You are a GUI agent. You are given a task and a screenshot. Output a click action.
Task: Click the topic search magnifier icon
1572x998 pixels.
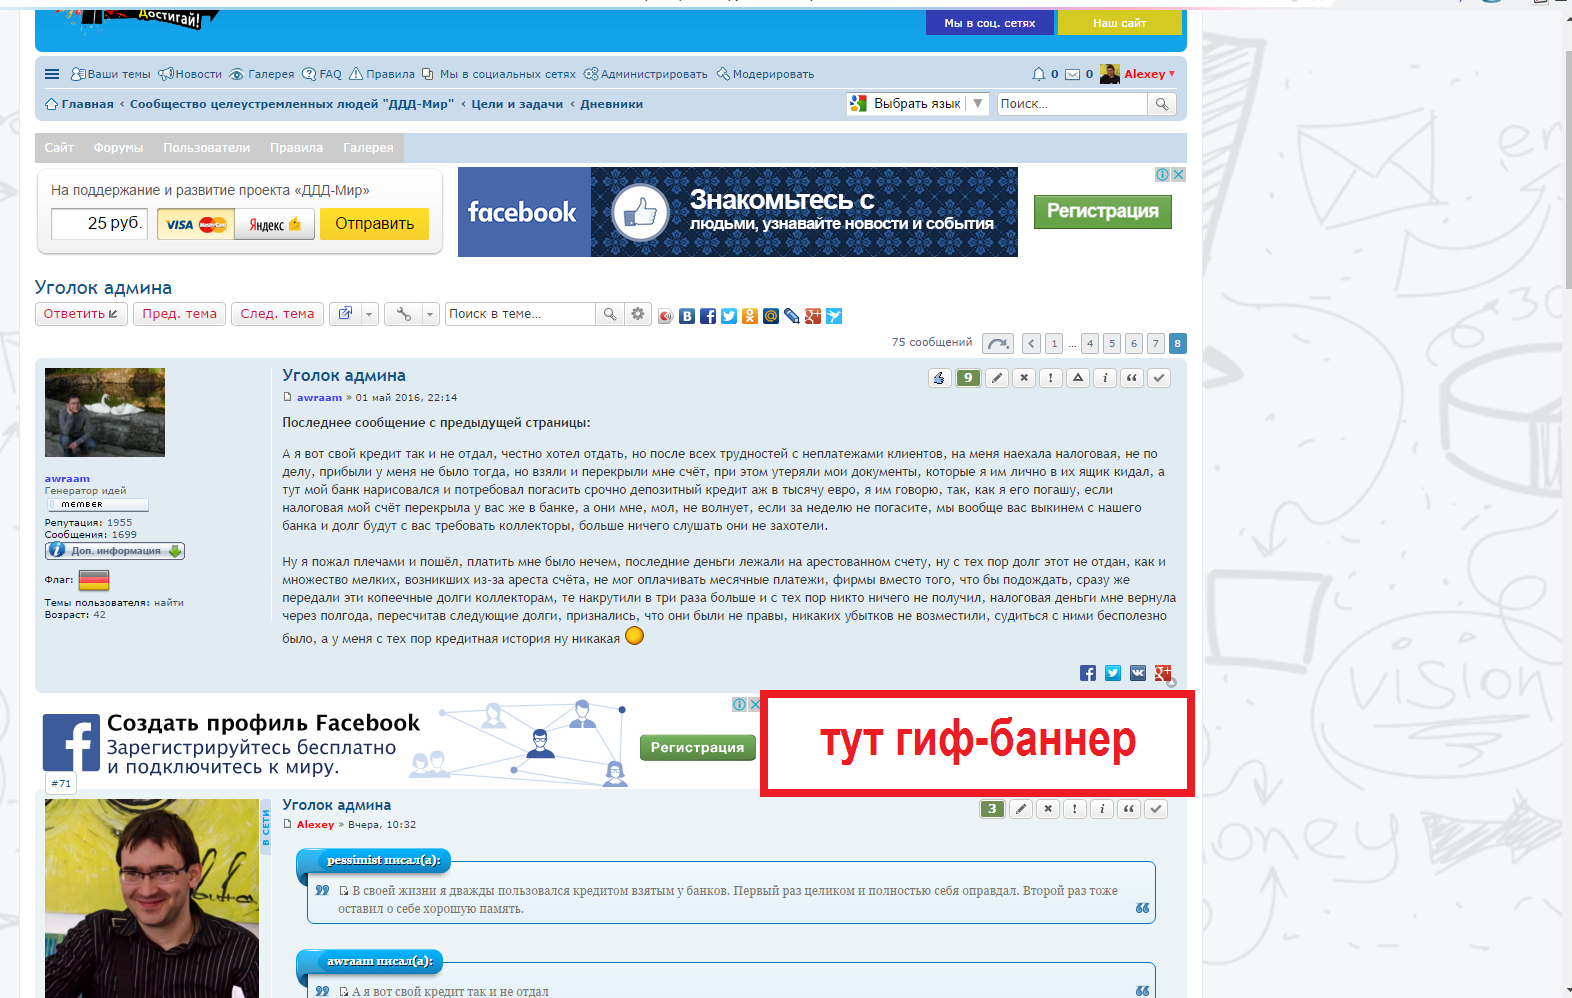(x=609, y=314)
